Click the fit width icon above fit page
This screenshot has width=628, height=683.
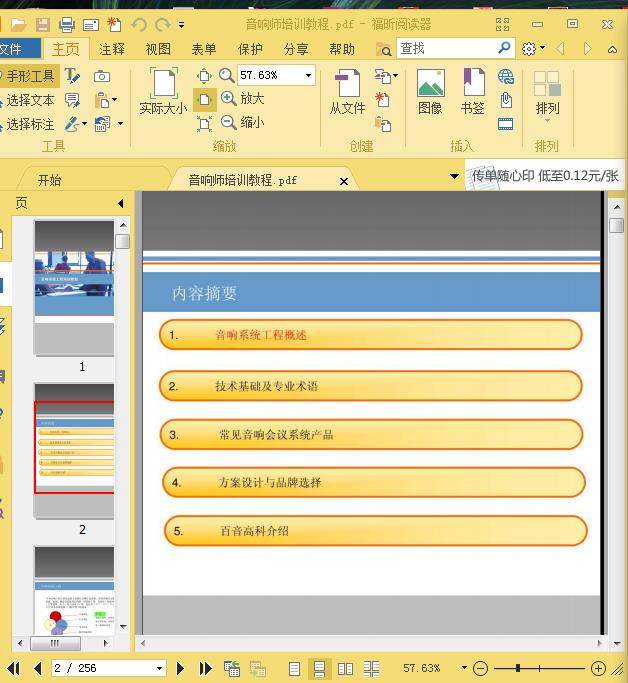tap(204, 76)
